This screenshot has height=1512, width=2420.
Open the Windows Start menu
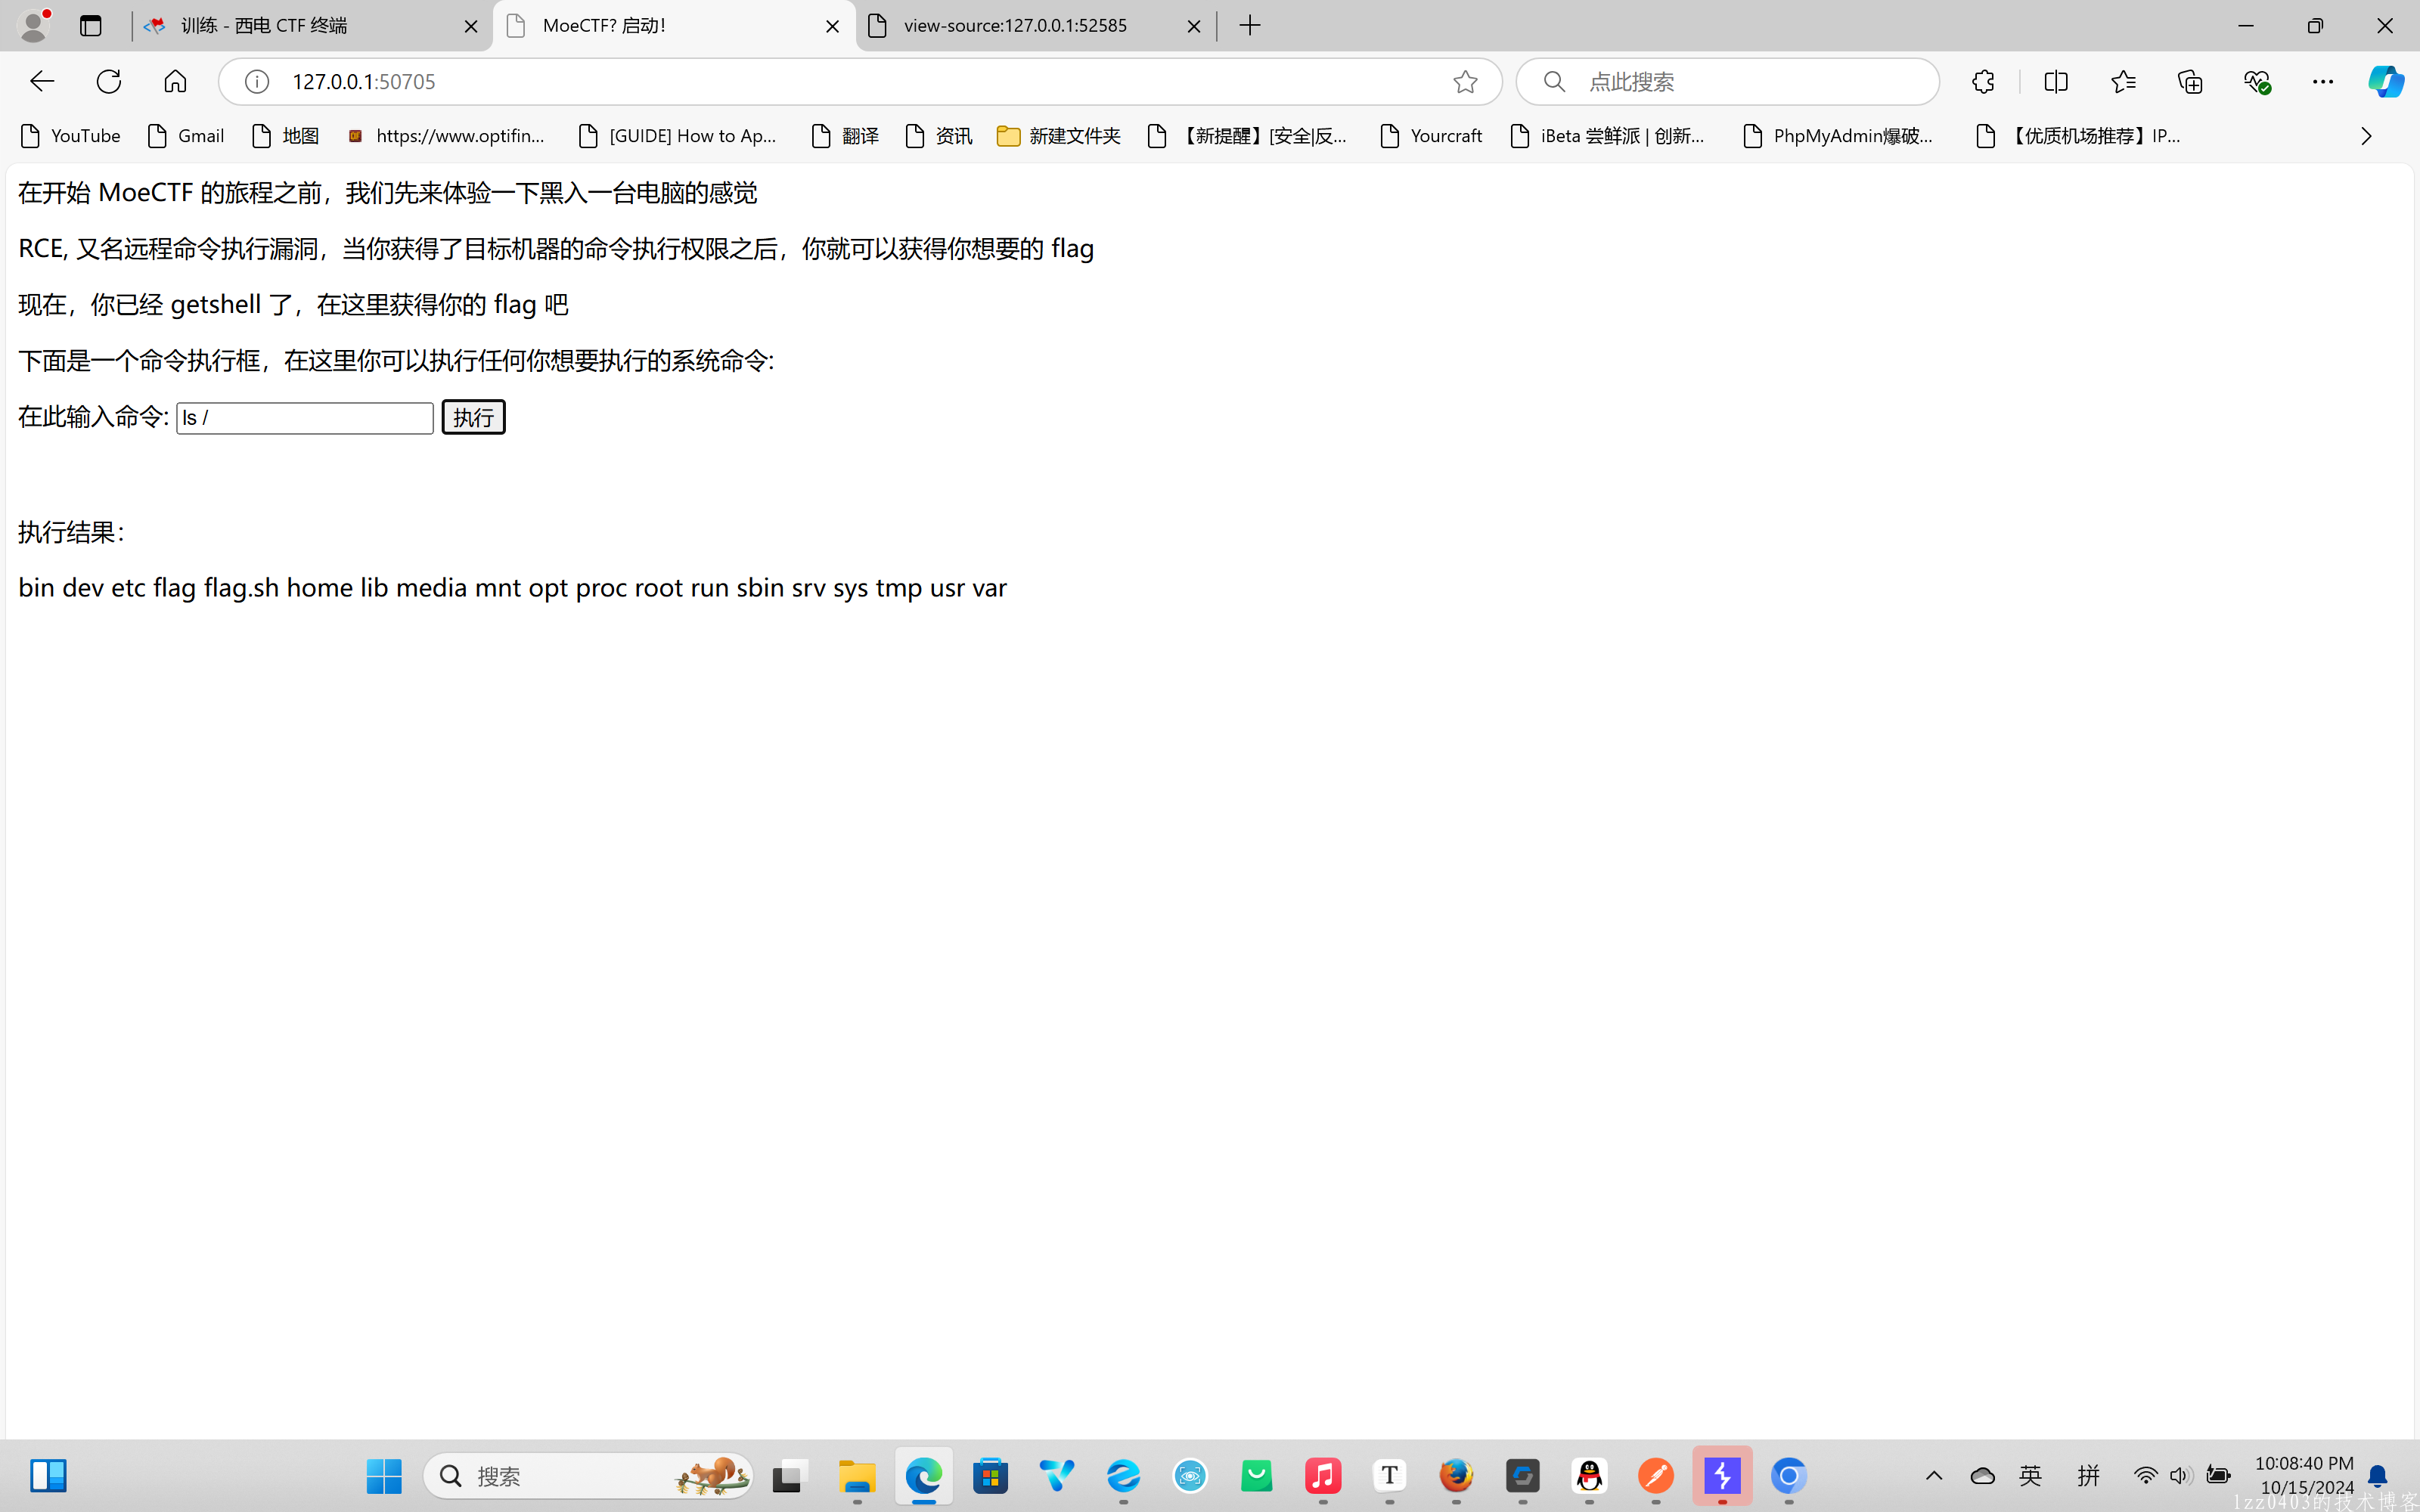(384, 1475)
